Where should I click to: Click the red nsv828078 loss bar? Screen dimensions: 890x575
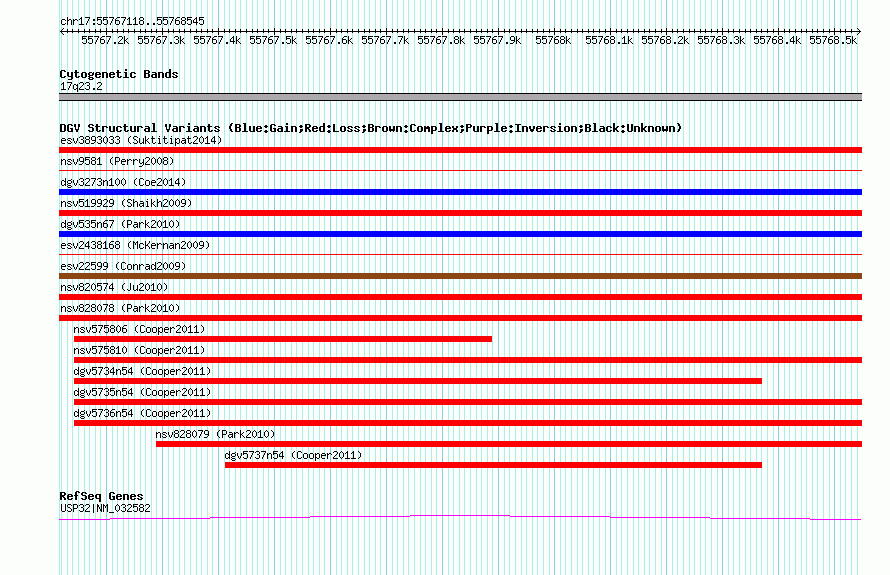click(x=460, y=318)
